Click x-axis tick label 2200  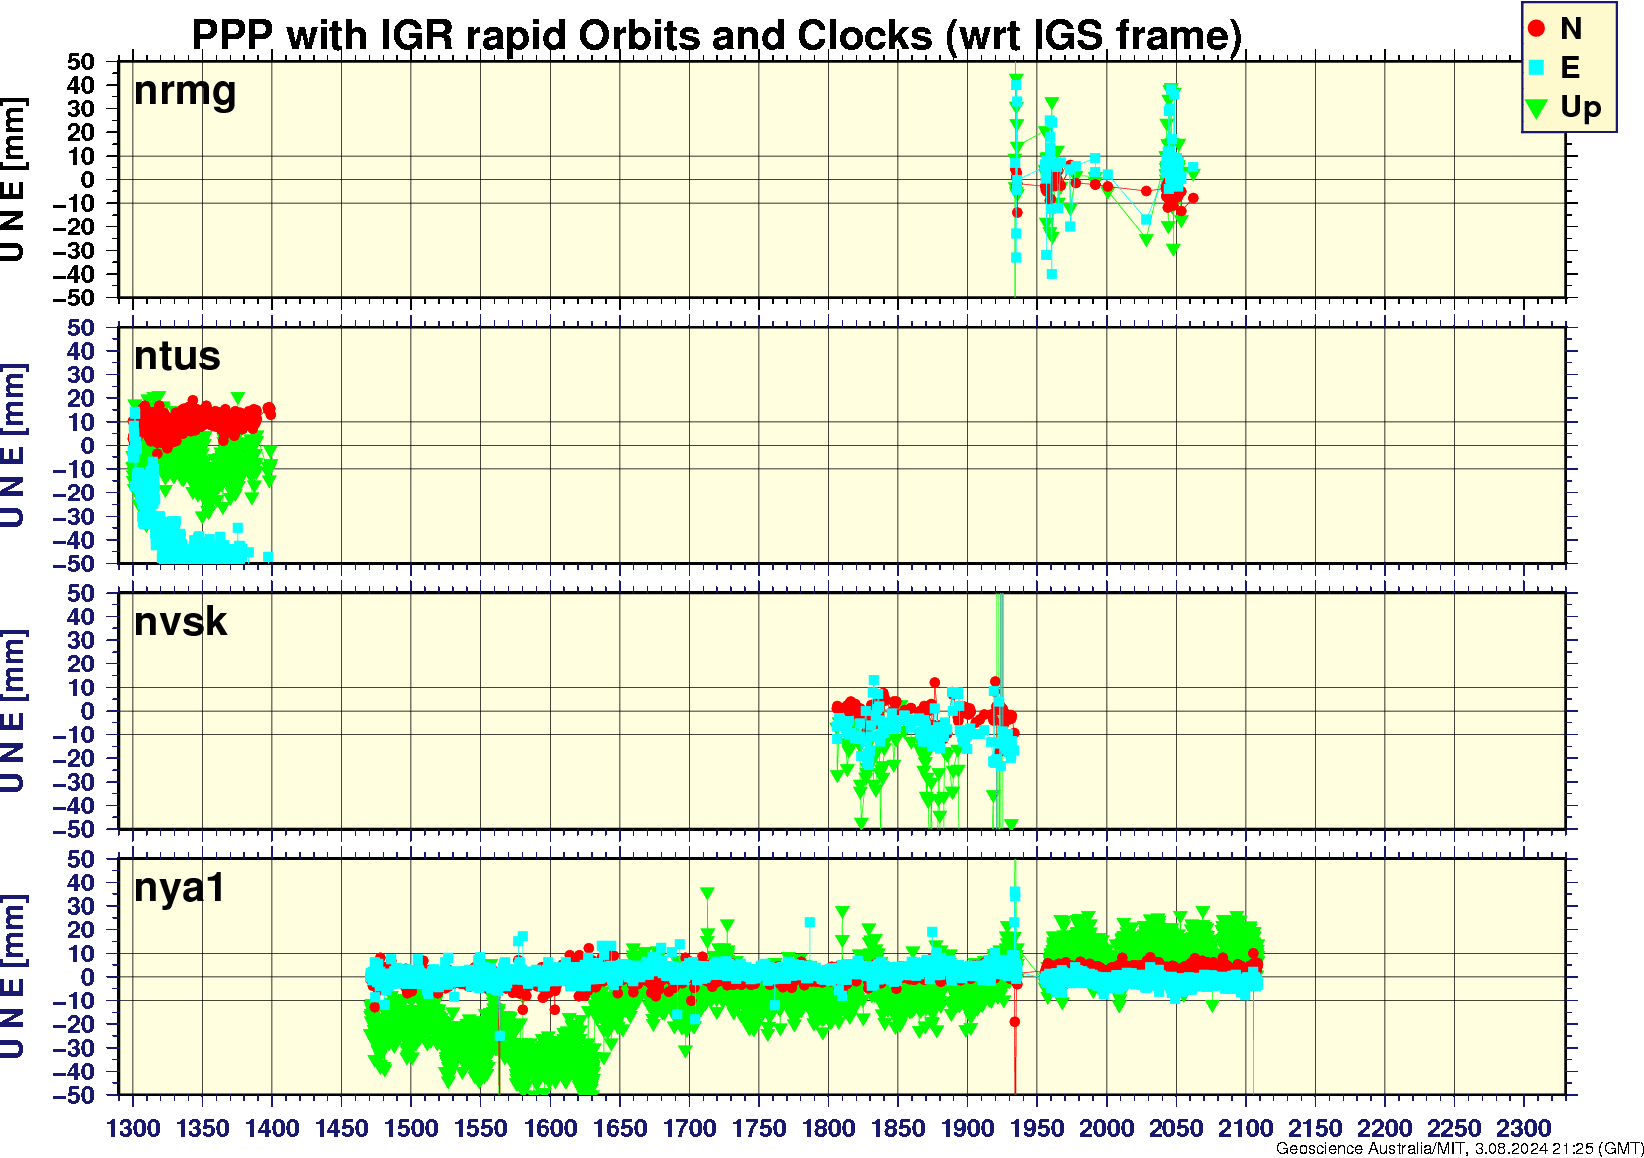[1384, 1128]
